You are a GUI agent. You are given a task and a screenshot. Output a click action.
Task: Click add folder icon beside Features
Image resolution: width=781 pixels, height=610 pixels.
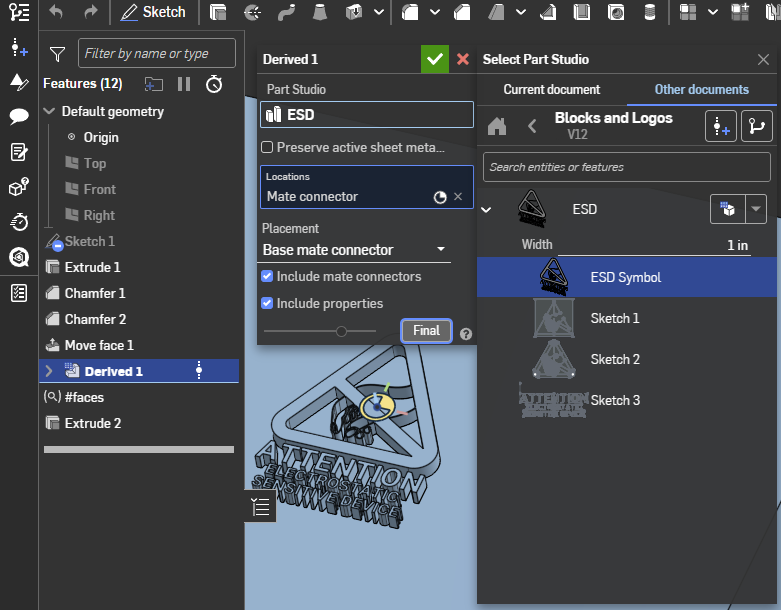point(153,84)
